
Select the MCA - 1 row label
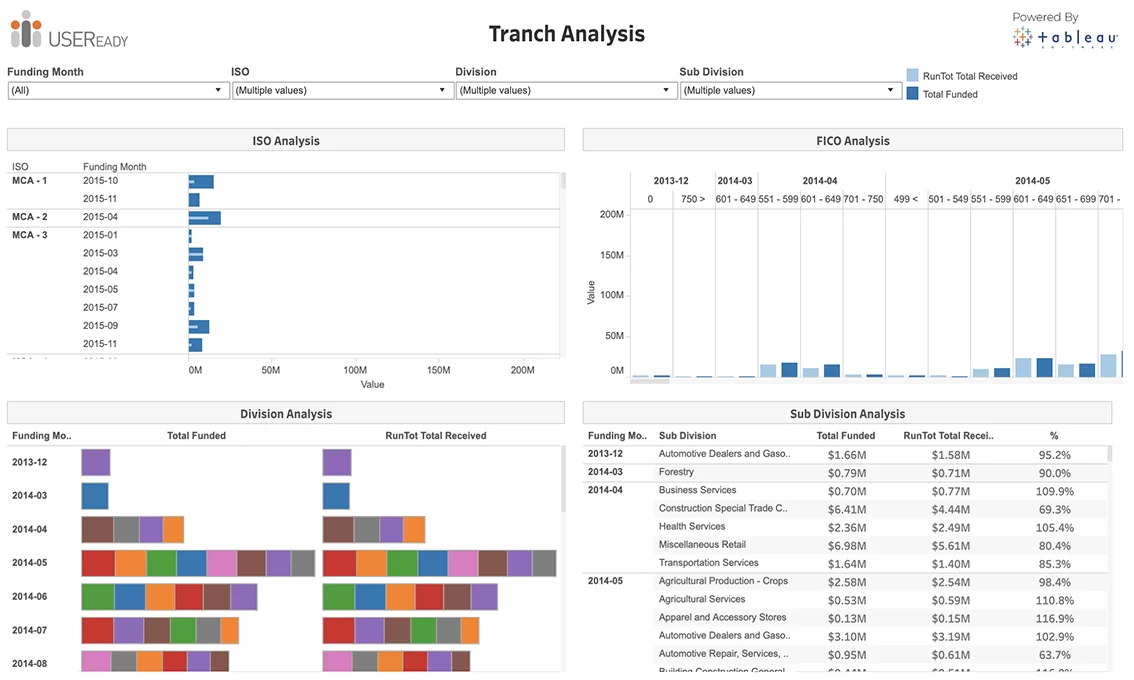coord(30,180)
